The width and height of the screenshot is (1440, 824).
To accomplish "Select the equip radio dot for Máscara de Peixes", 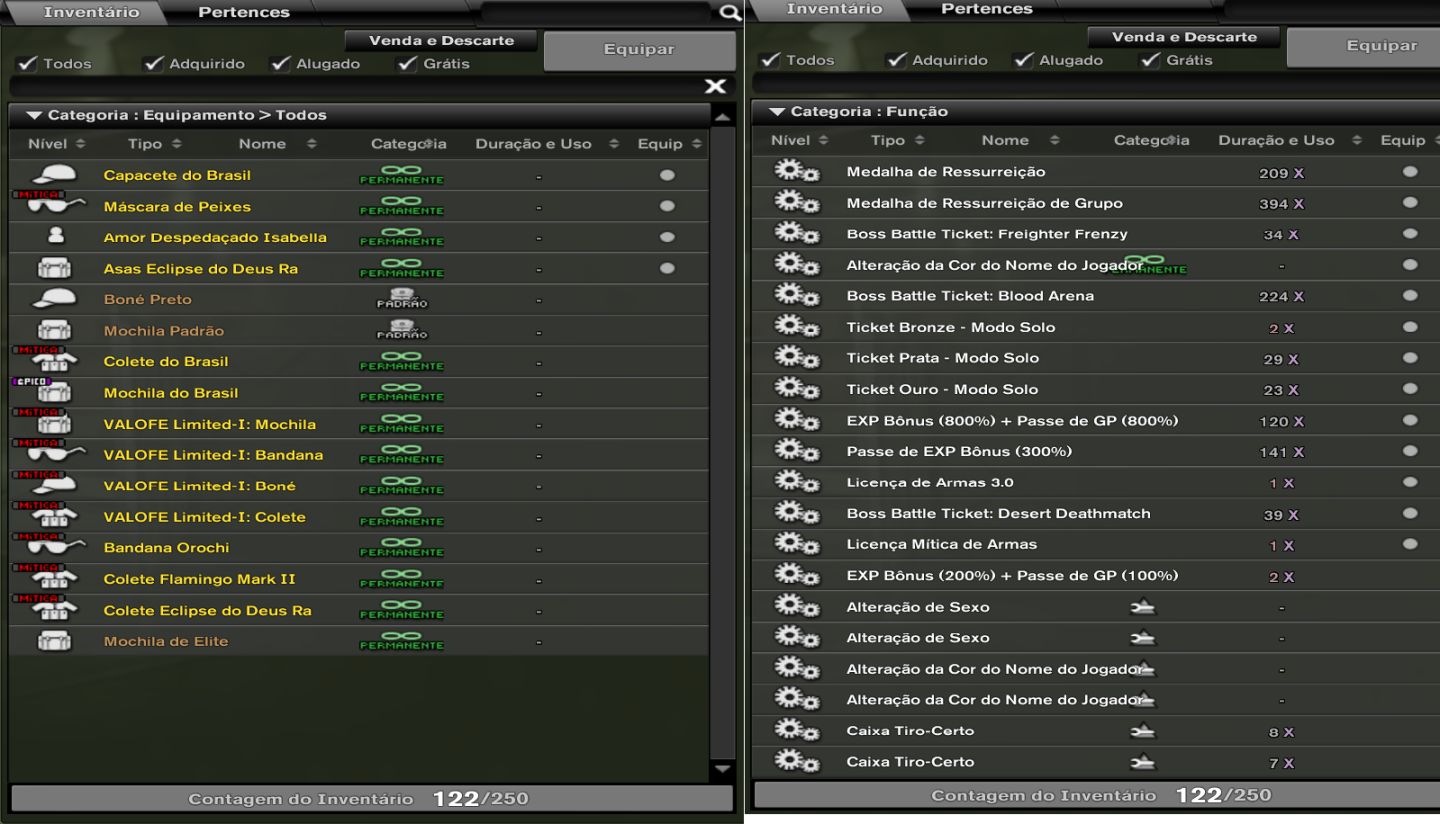I will [667, 206].
